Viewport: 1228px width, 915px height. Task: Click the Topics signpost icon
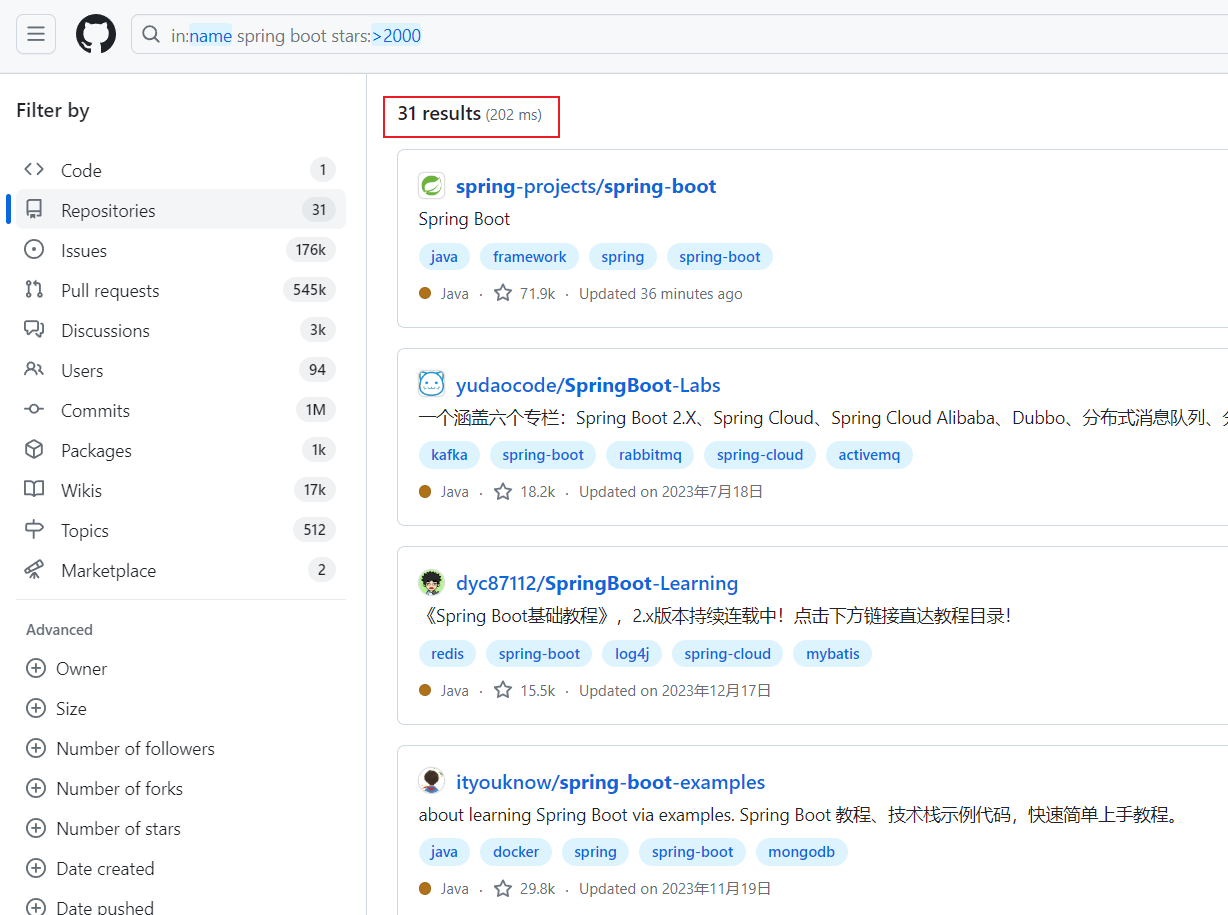[x=34, y=529]
